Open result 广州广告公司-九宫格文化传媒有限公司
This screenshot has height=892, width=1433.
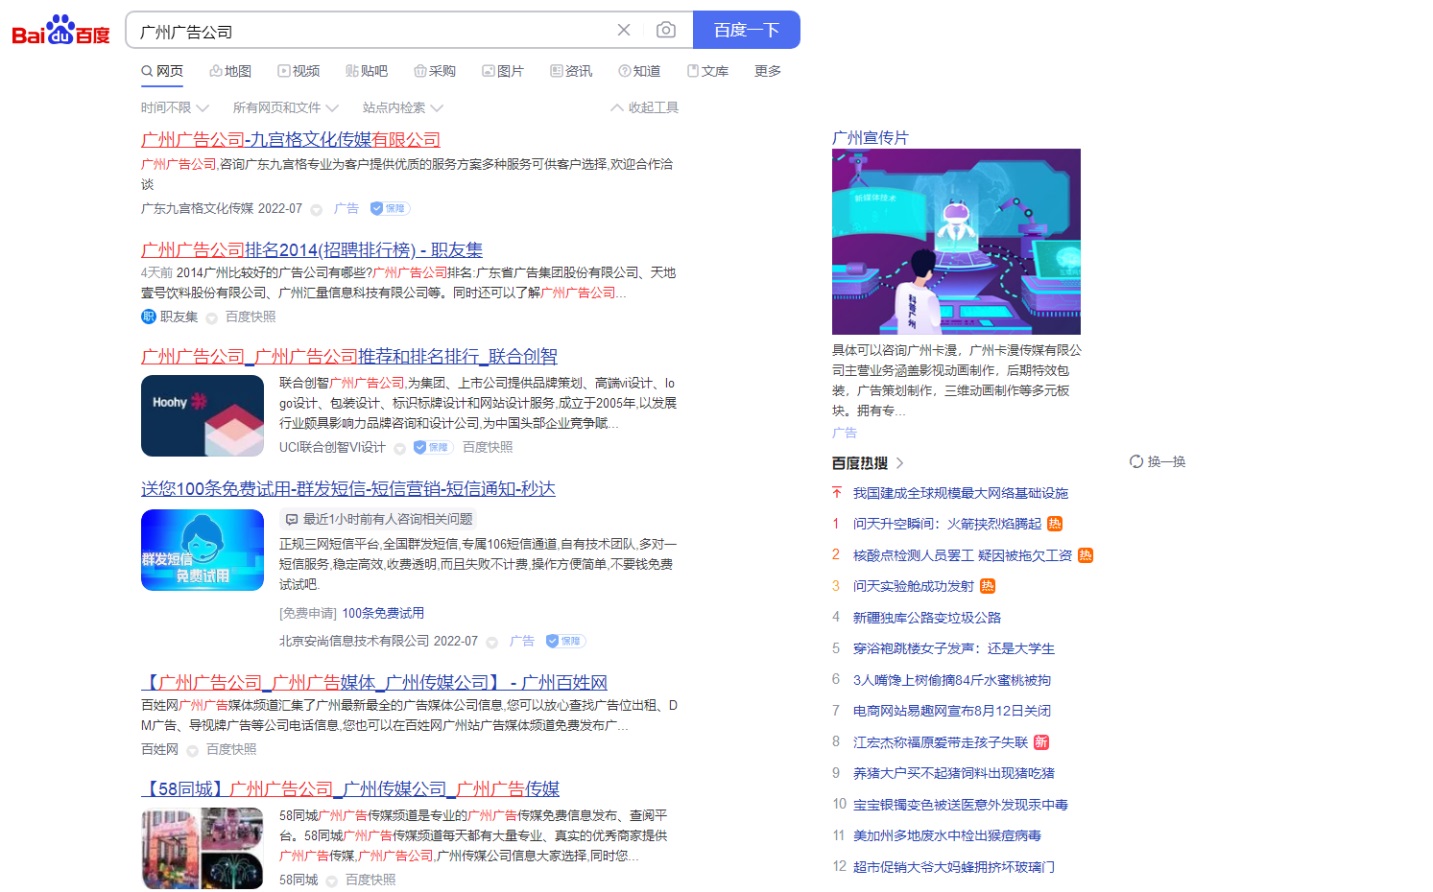(x=291, y=140)
